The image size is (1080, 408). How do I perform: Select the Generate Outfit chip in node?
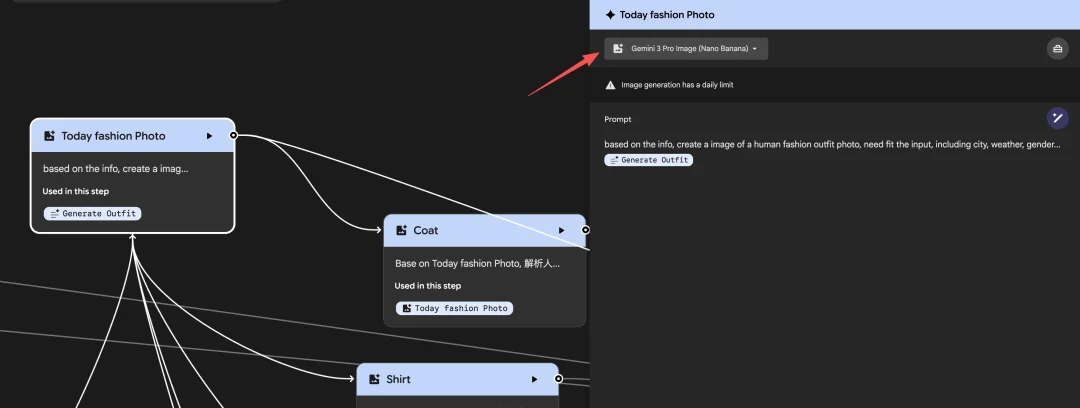92,214
